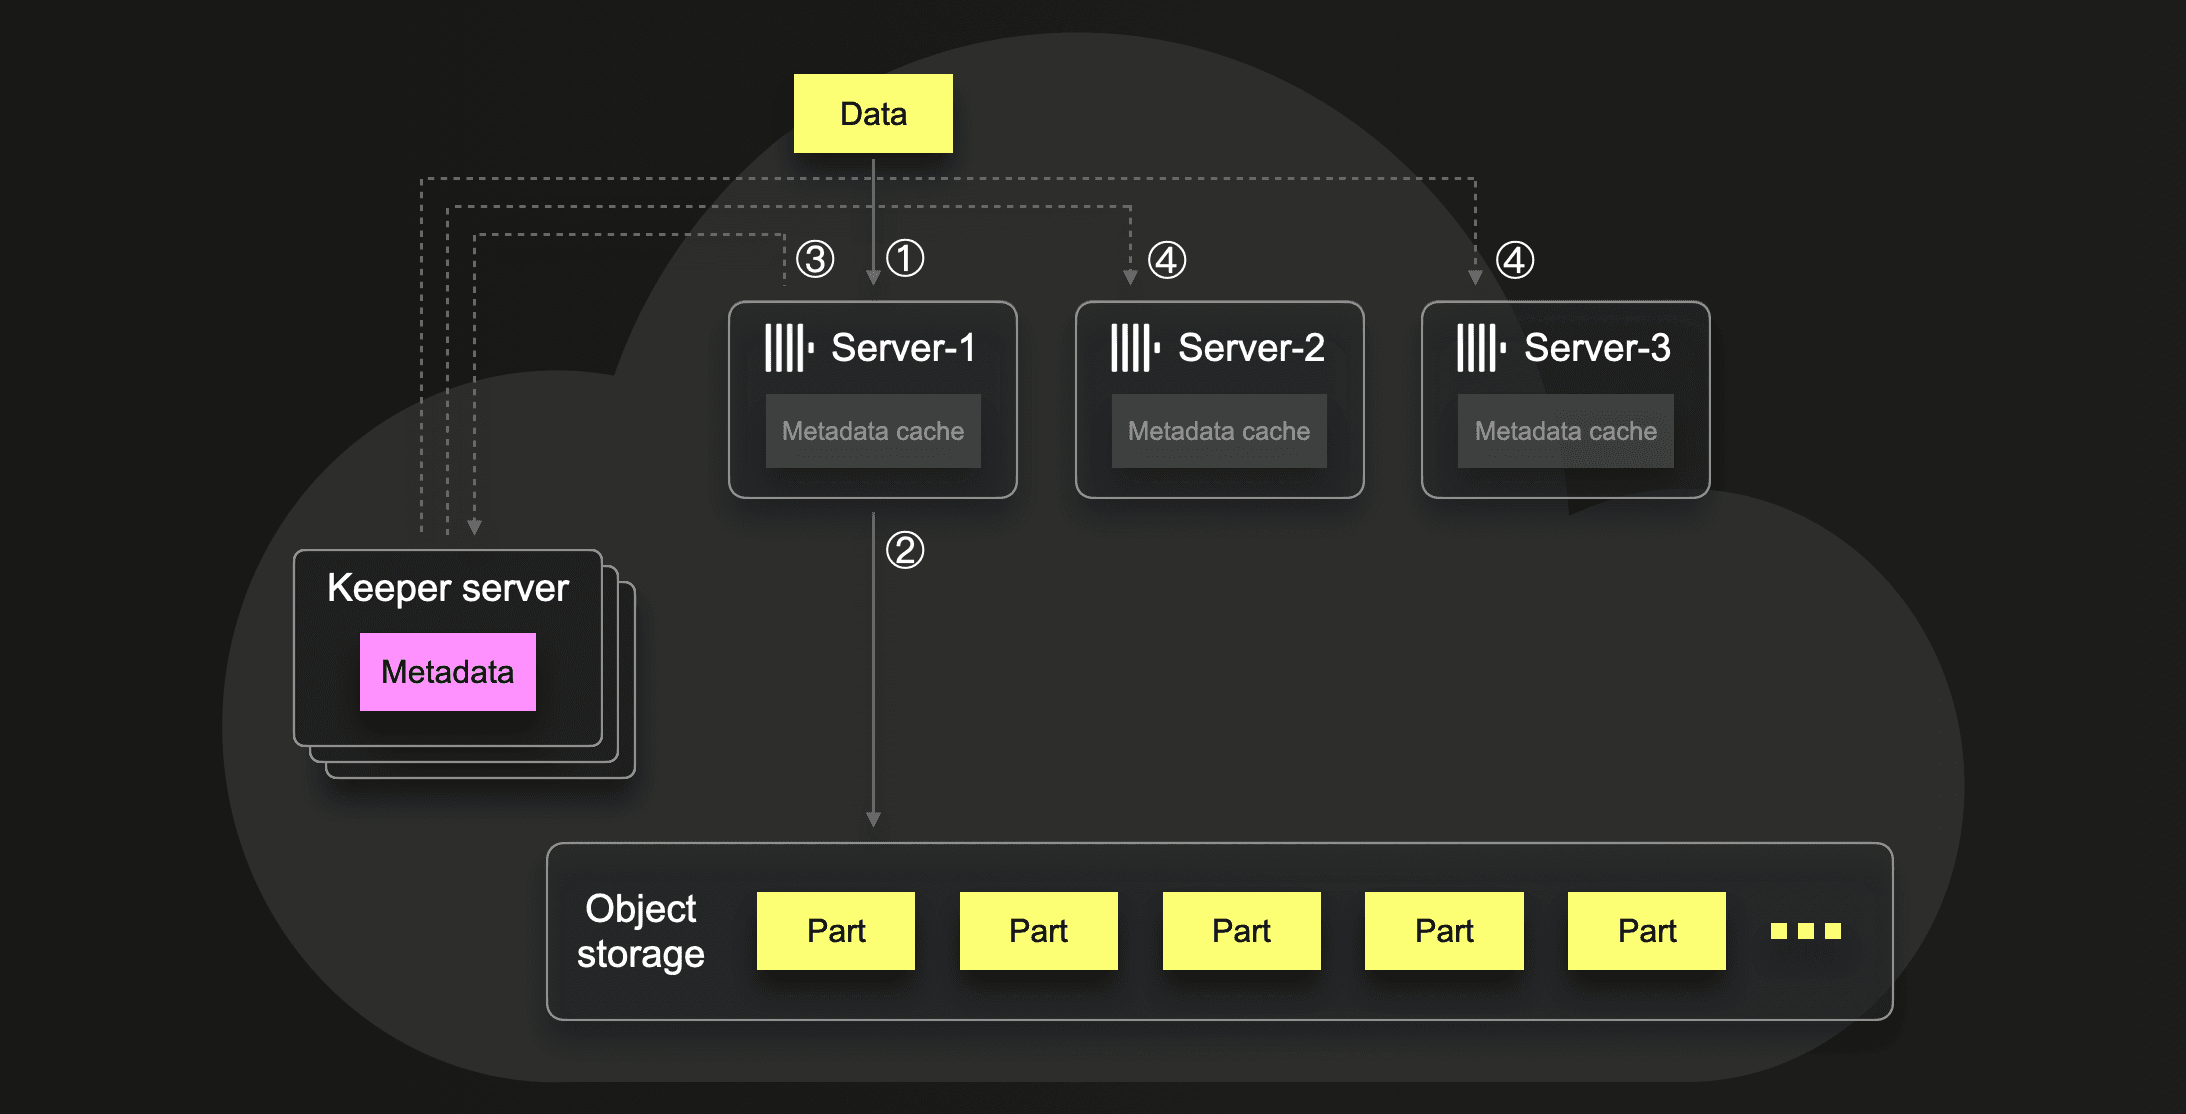The width and height of the screenshot is (2186, 1114).
Task: Click the yellow Data box
Action: tap(873, 114)
